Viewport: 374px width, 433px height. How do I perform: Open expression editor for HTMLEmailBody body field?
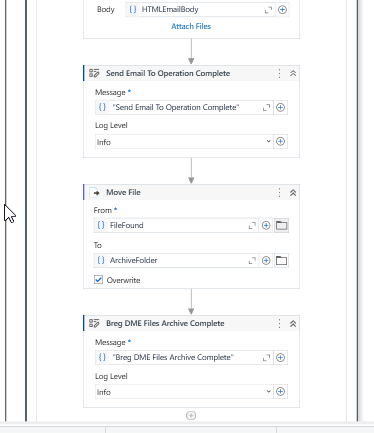268,10
